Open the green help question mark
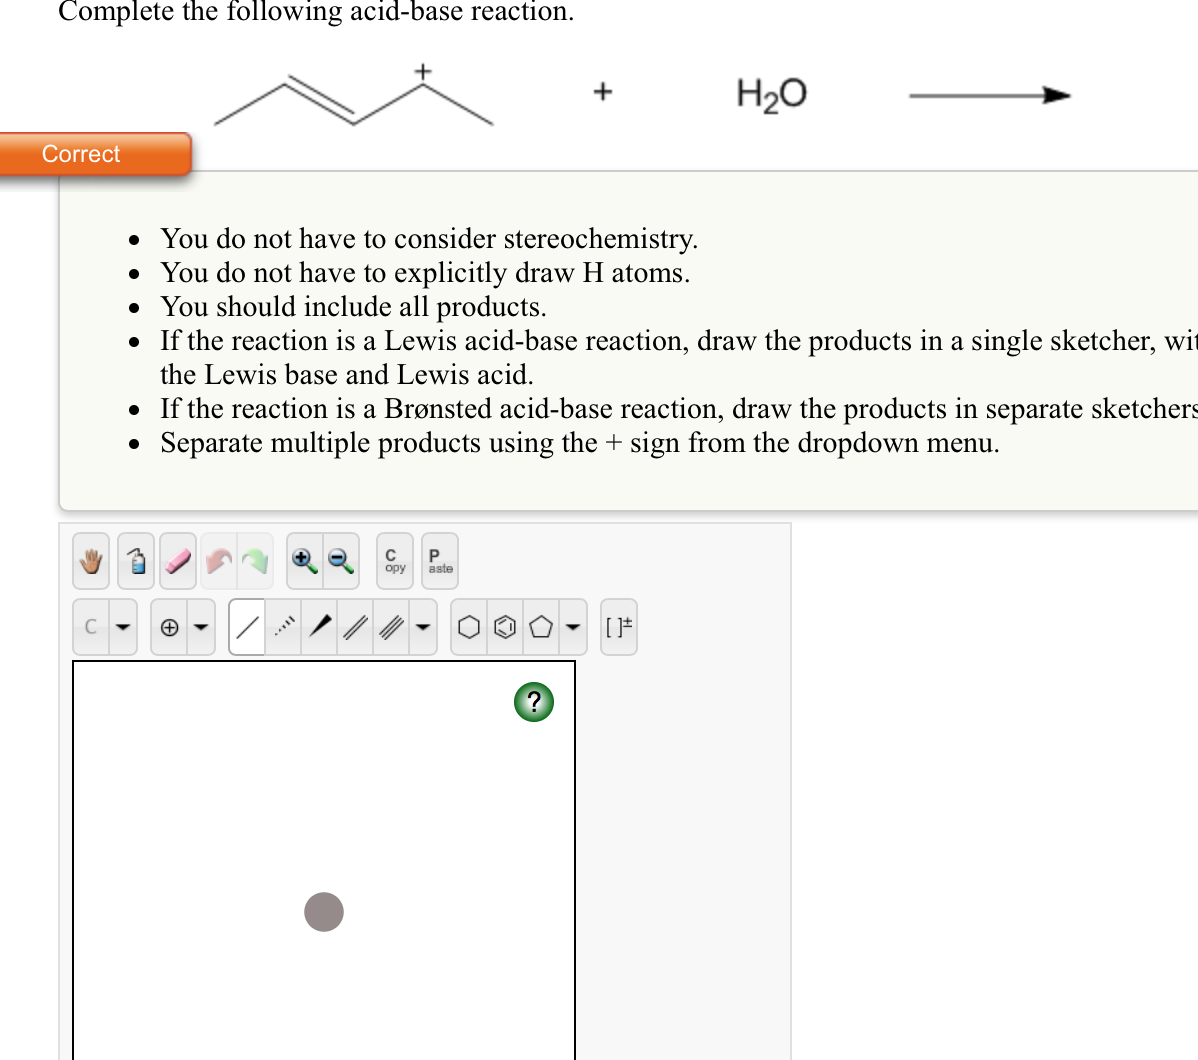Screen dimensions: 1198x1060 [534, 702]
